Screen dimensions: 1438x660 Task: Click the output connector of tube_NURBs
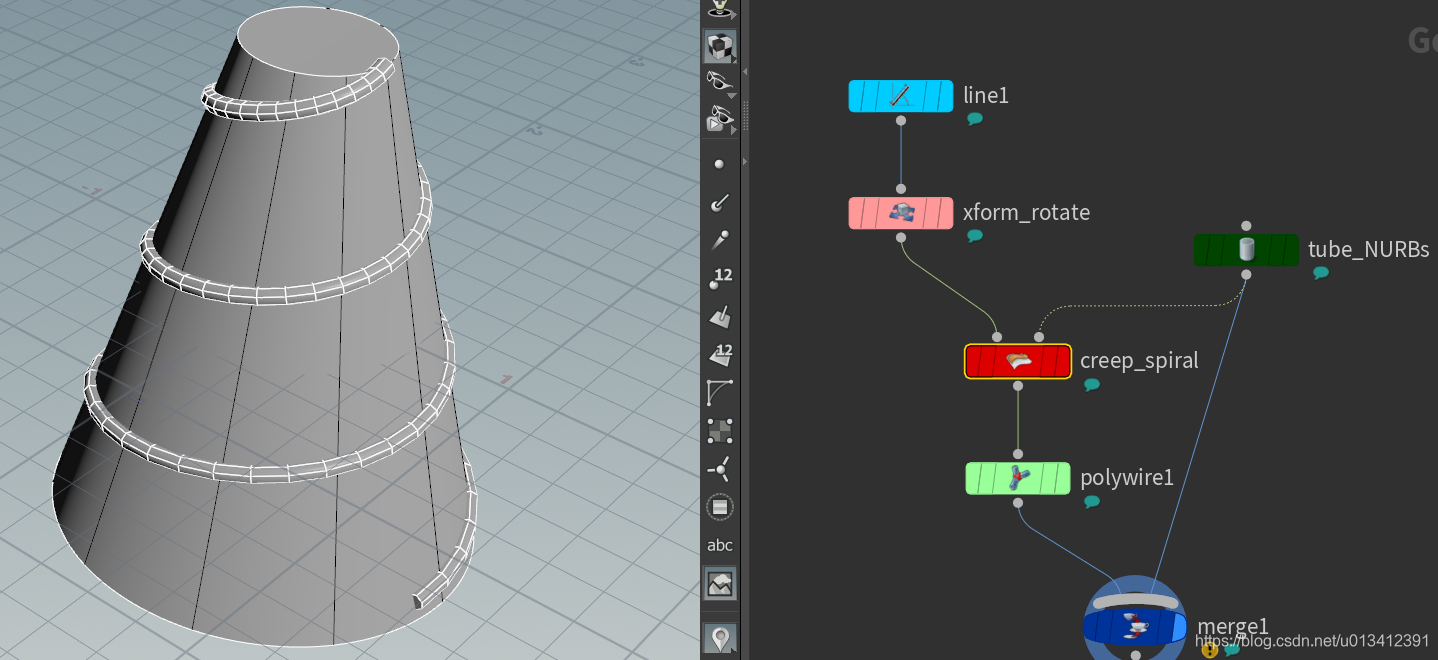[x=1246, y=274]
